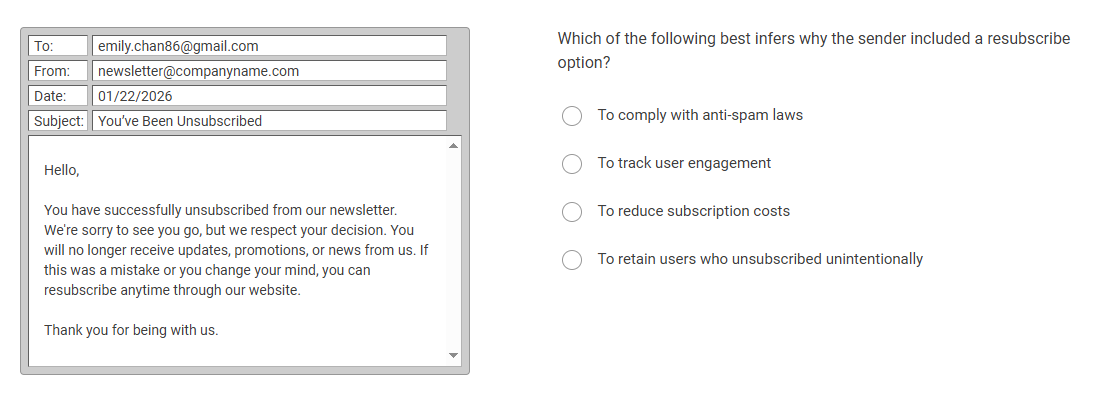
Task: Click the paragraph about successfully unsubscribing
Action: pyautogui.click(x=236, y=250)
